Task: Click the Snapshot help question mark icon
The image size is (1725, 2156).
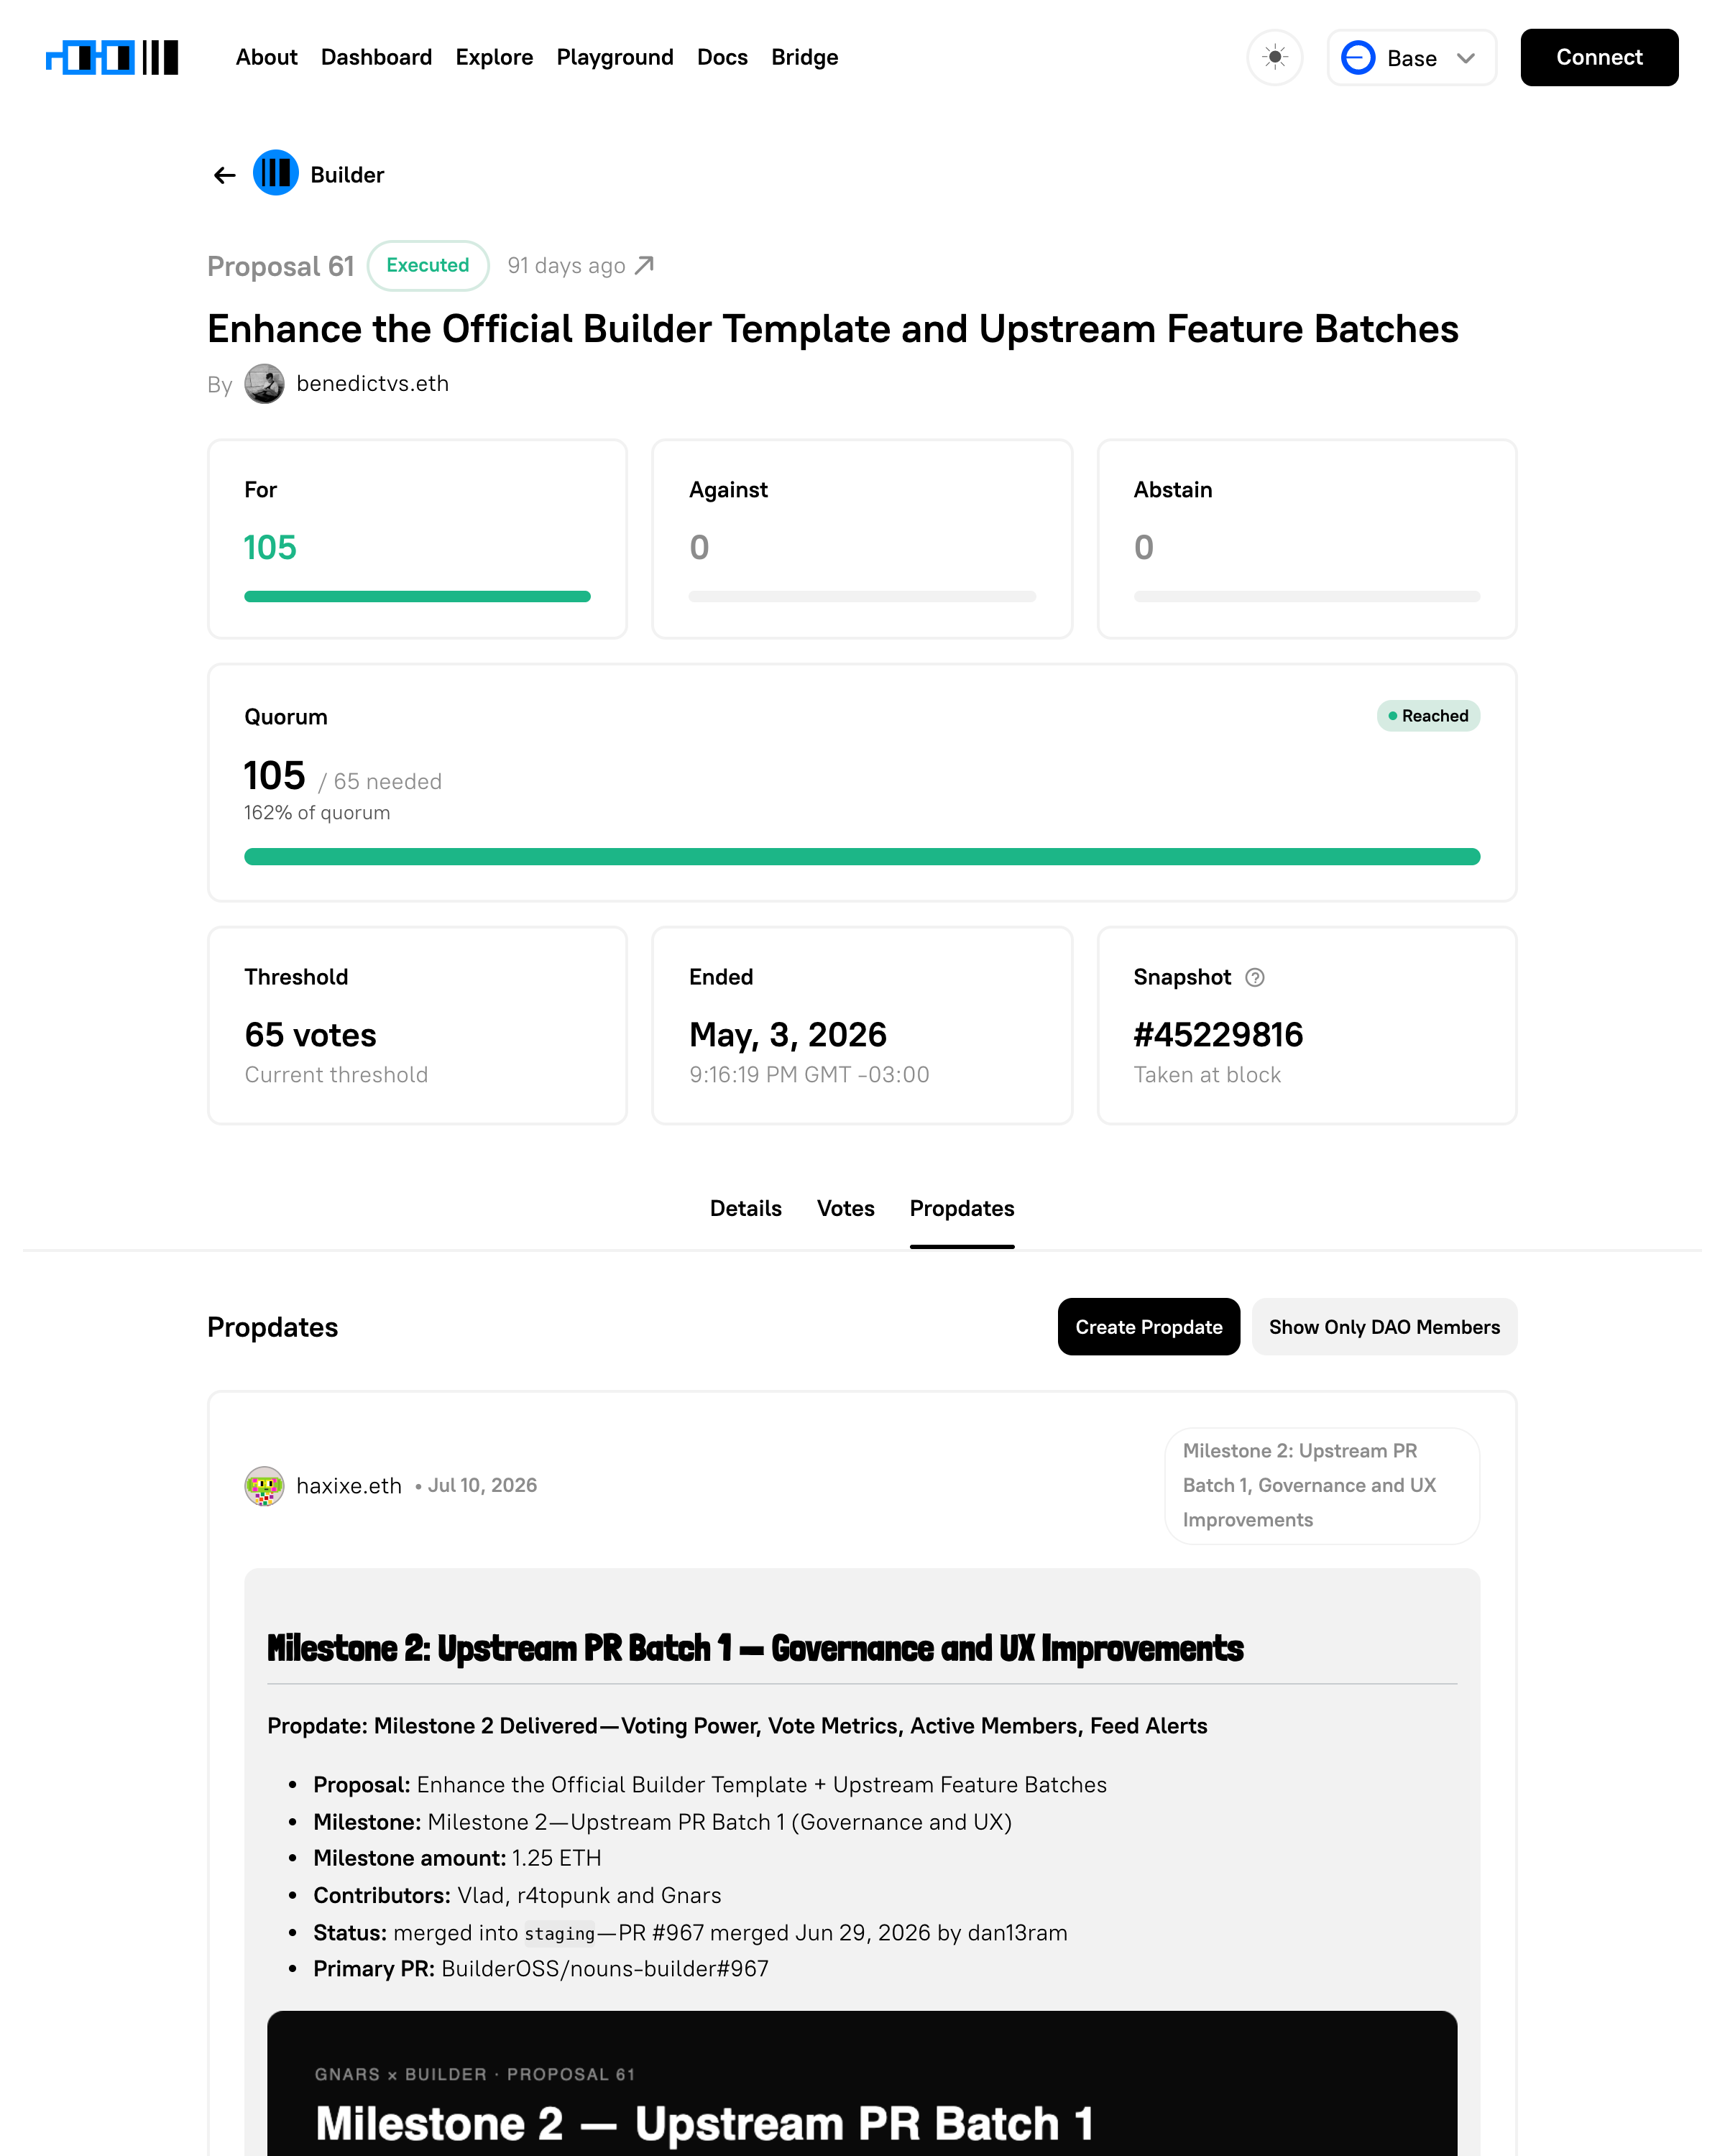Action: tap(1255, 977)
